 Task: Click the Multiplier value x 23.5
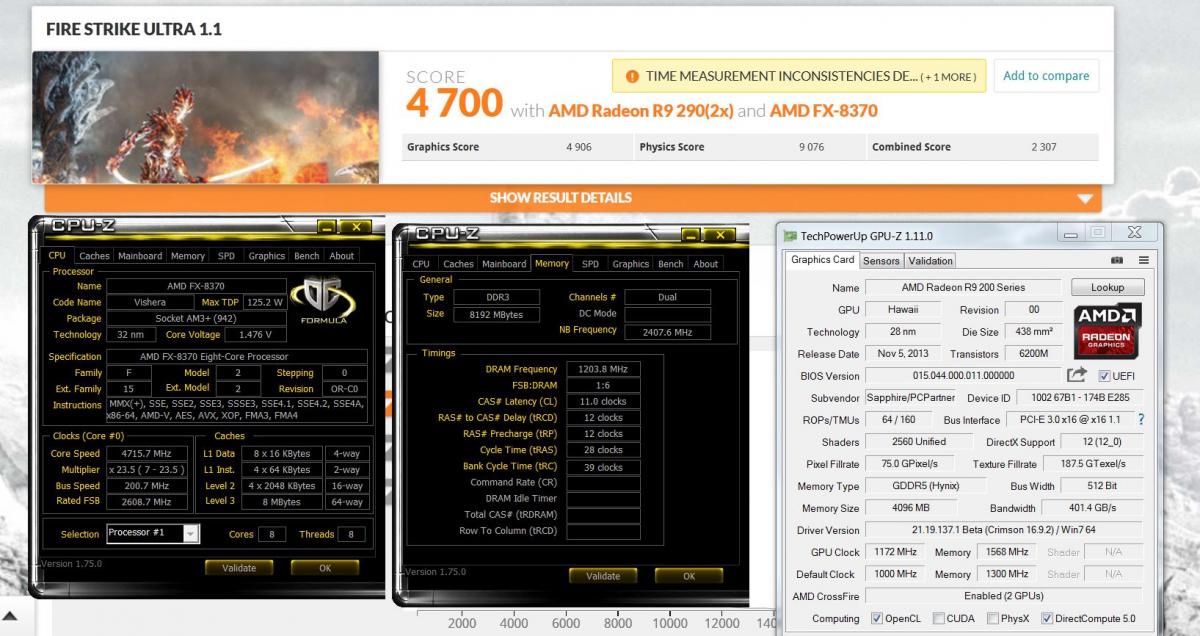pyautogui.click(x=145, y=469)
